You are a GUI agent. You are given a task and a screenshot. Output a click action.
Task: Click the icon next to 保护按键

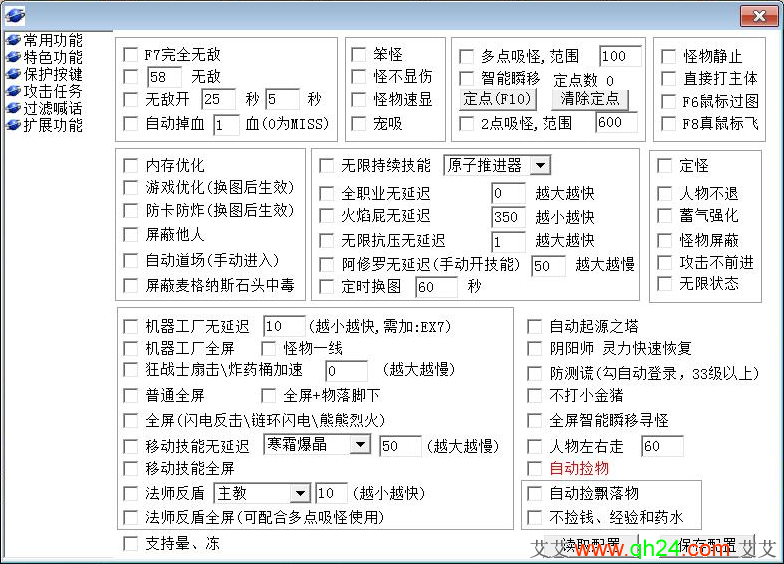coord(13,75)
